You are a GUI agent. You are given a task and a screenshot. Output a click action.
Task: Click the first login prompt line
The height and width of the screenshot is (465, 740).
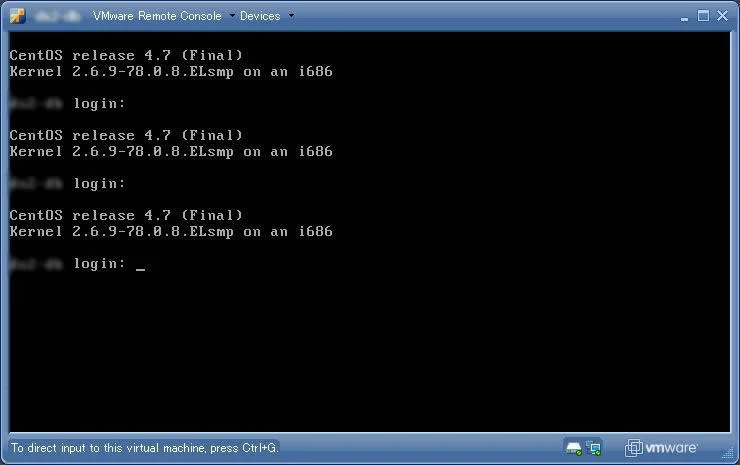click(x=99, y=104)
